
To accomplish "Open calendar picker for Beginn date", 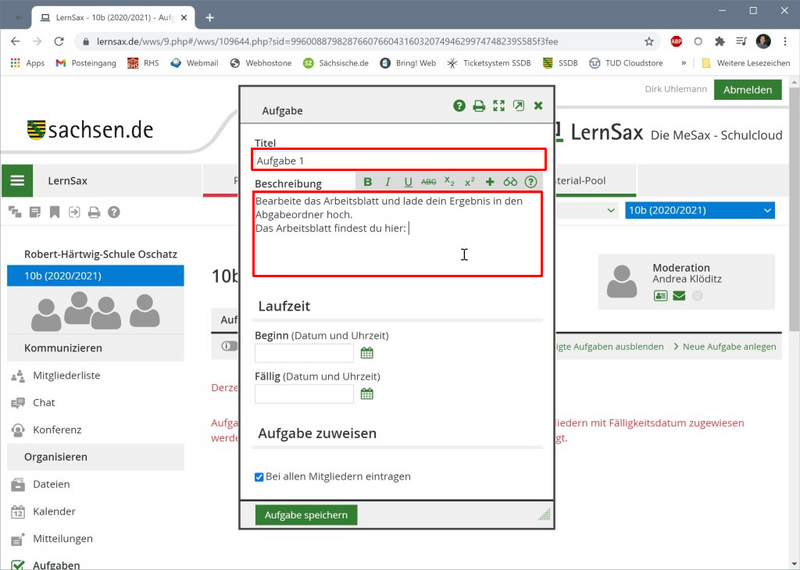I will click(367, 353).
